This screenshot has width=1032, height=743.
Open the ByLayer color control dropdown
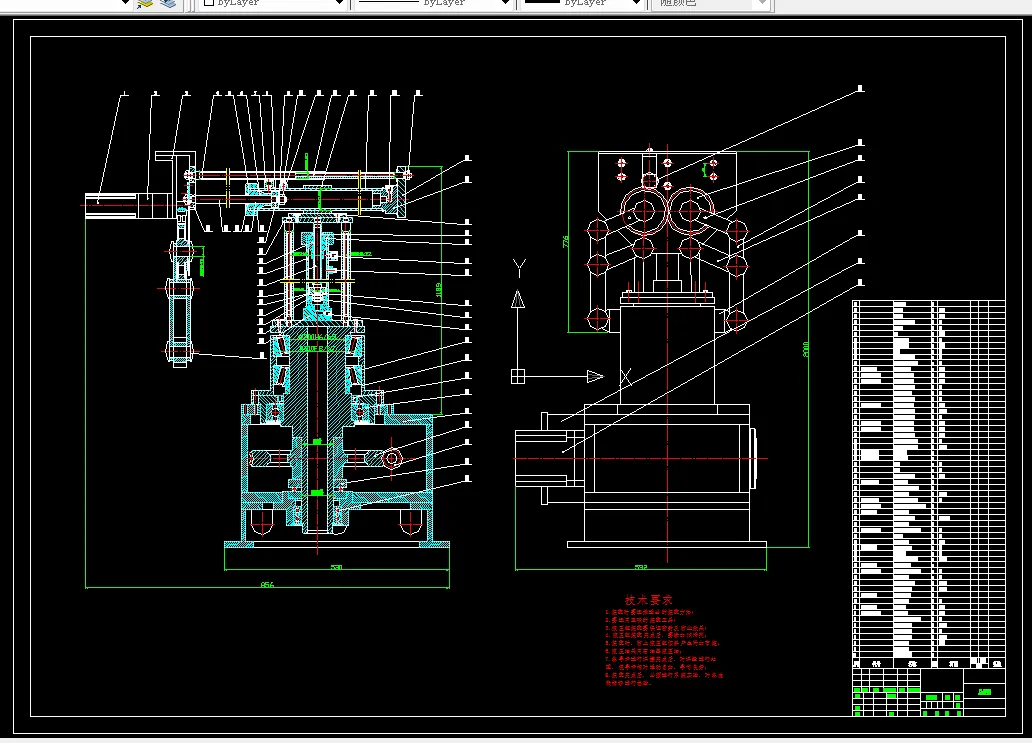[x=273, y=3]
